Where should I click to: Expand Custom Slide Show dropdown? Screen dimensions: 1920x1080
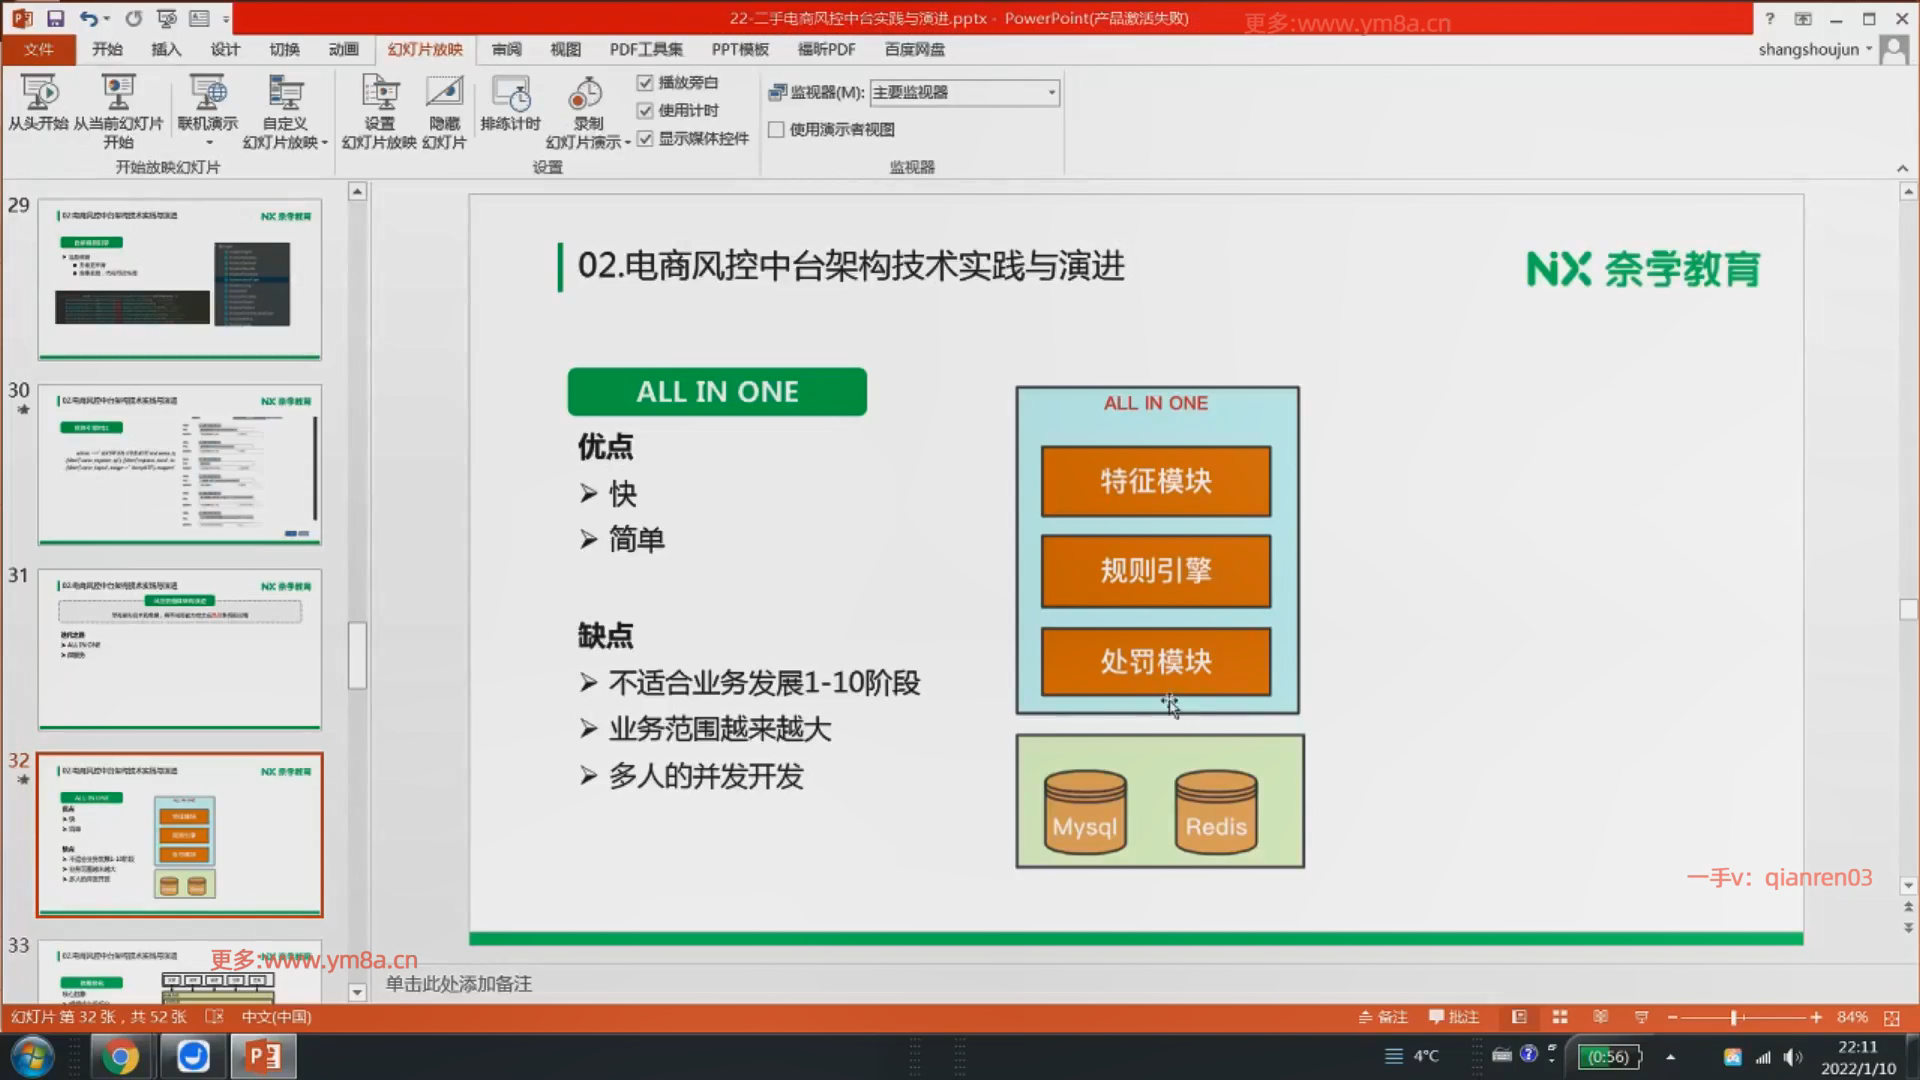(x=324, y=143)
